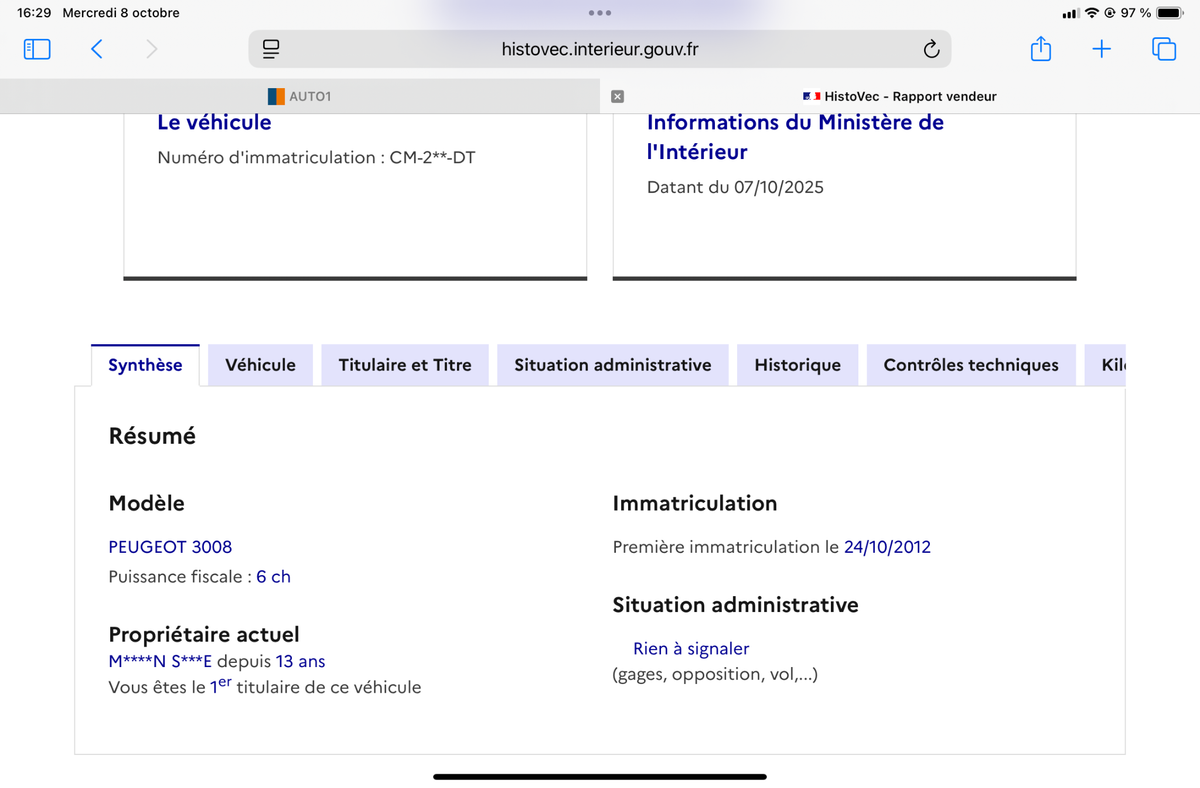The height and width of the screenshot is (788, 1200).
Task: Open the Véhicule tab
Action: pos(260,365)
